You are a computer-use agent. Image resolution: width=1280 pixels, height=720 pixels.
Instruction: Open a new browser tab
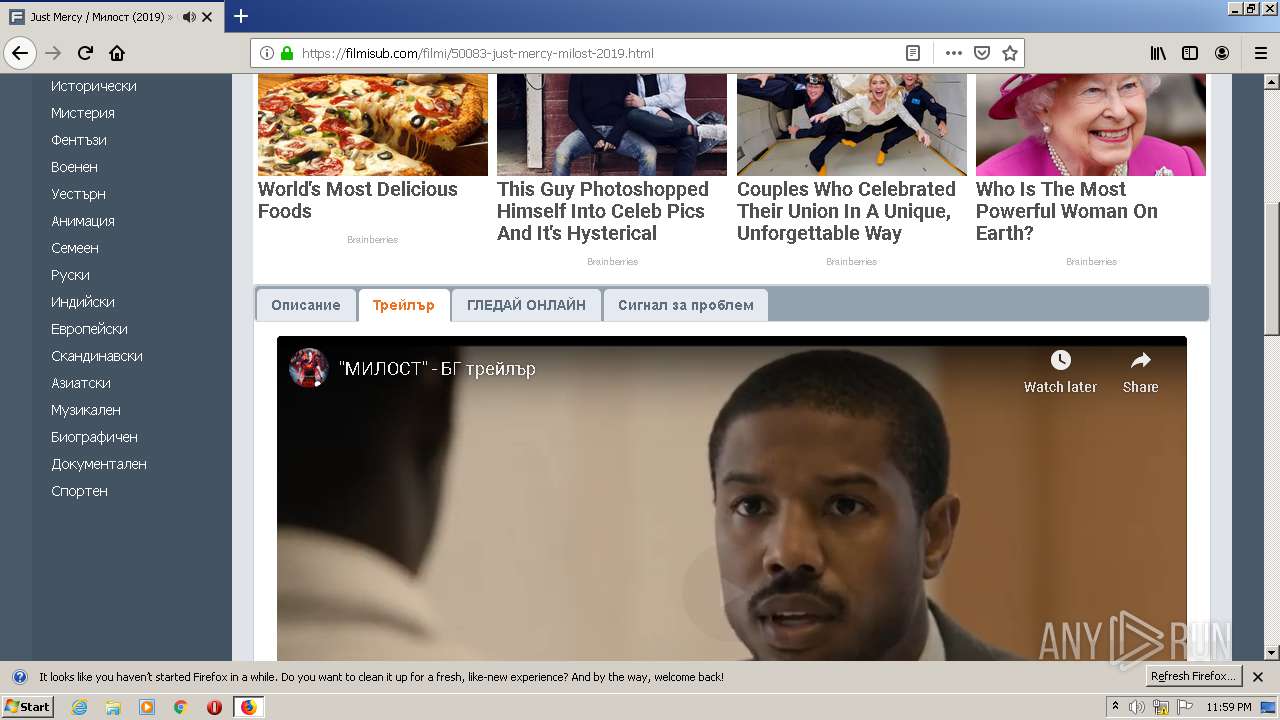(x=241, y=17)
